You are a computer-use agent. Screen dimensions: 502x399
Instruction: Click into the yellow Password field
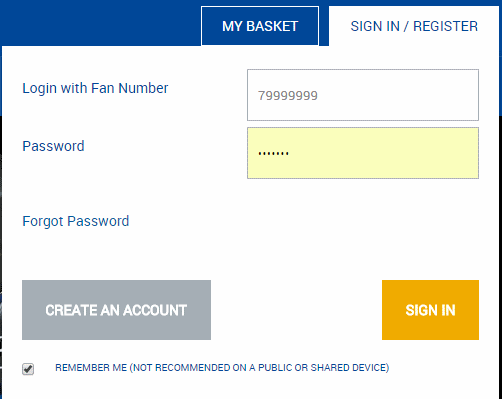[x=363, y=153]
